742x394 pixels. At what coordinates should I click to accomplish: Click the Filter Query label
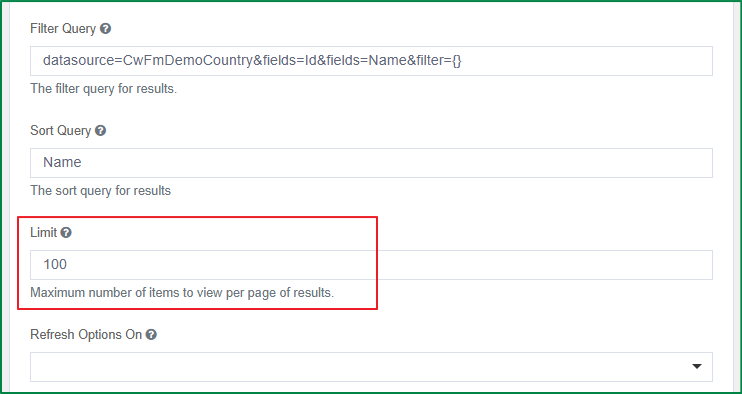click(63, 29)
